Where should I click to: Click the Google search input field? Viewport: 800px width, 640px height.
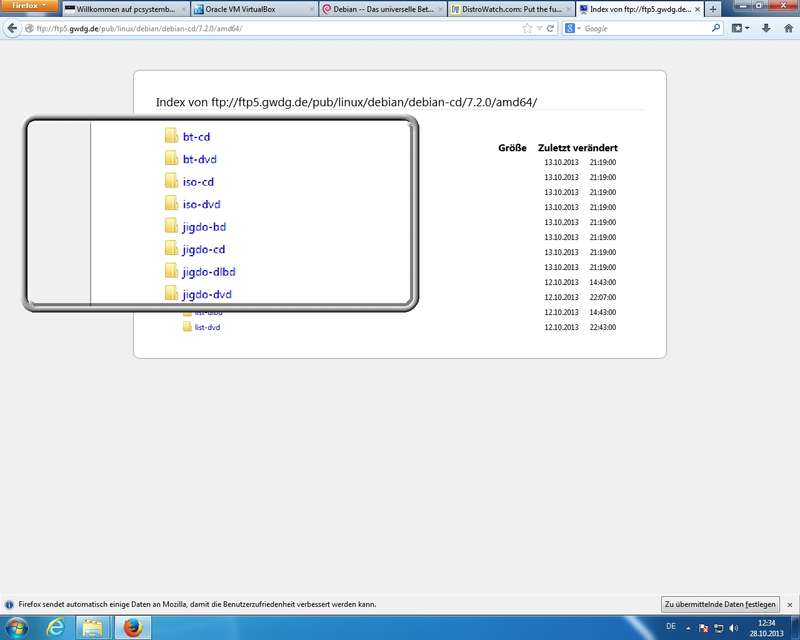645,29
